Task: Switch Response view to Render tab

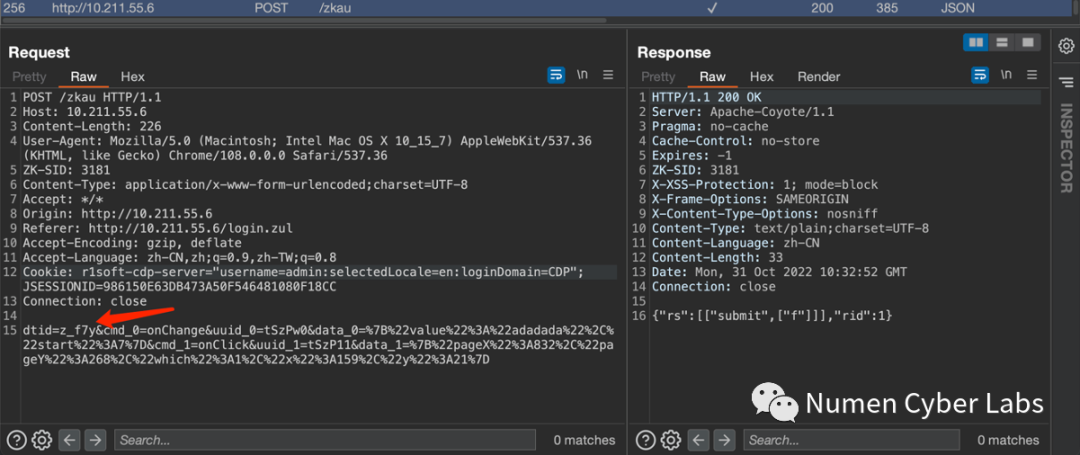Action: [819, 76]
